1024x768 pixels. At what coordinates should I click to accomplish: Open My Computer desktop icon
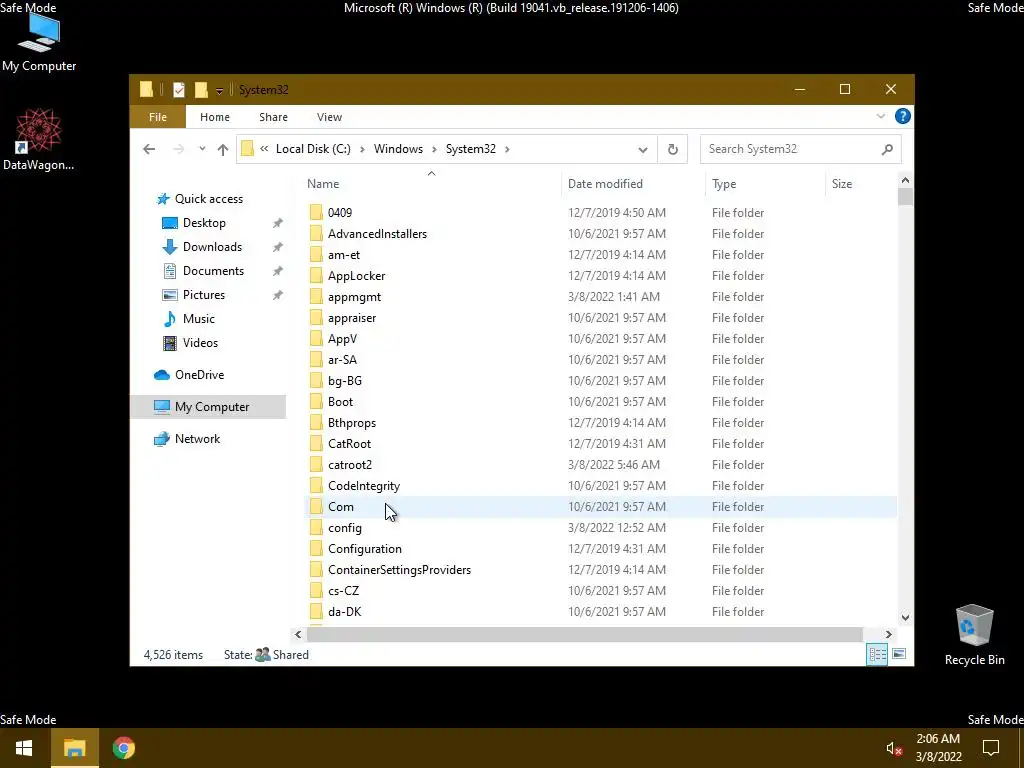[x=39, y=43]
